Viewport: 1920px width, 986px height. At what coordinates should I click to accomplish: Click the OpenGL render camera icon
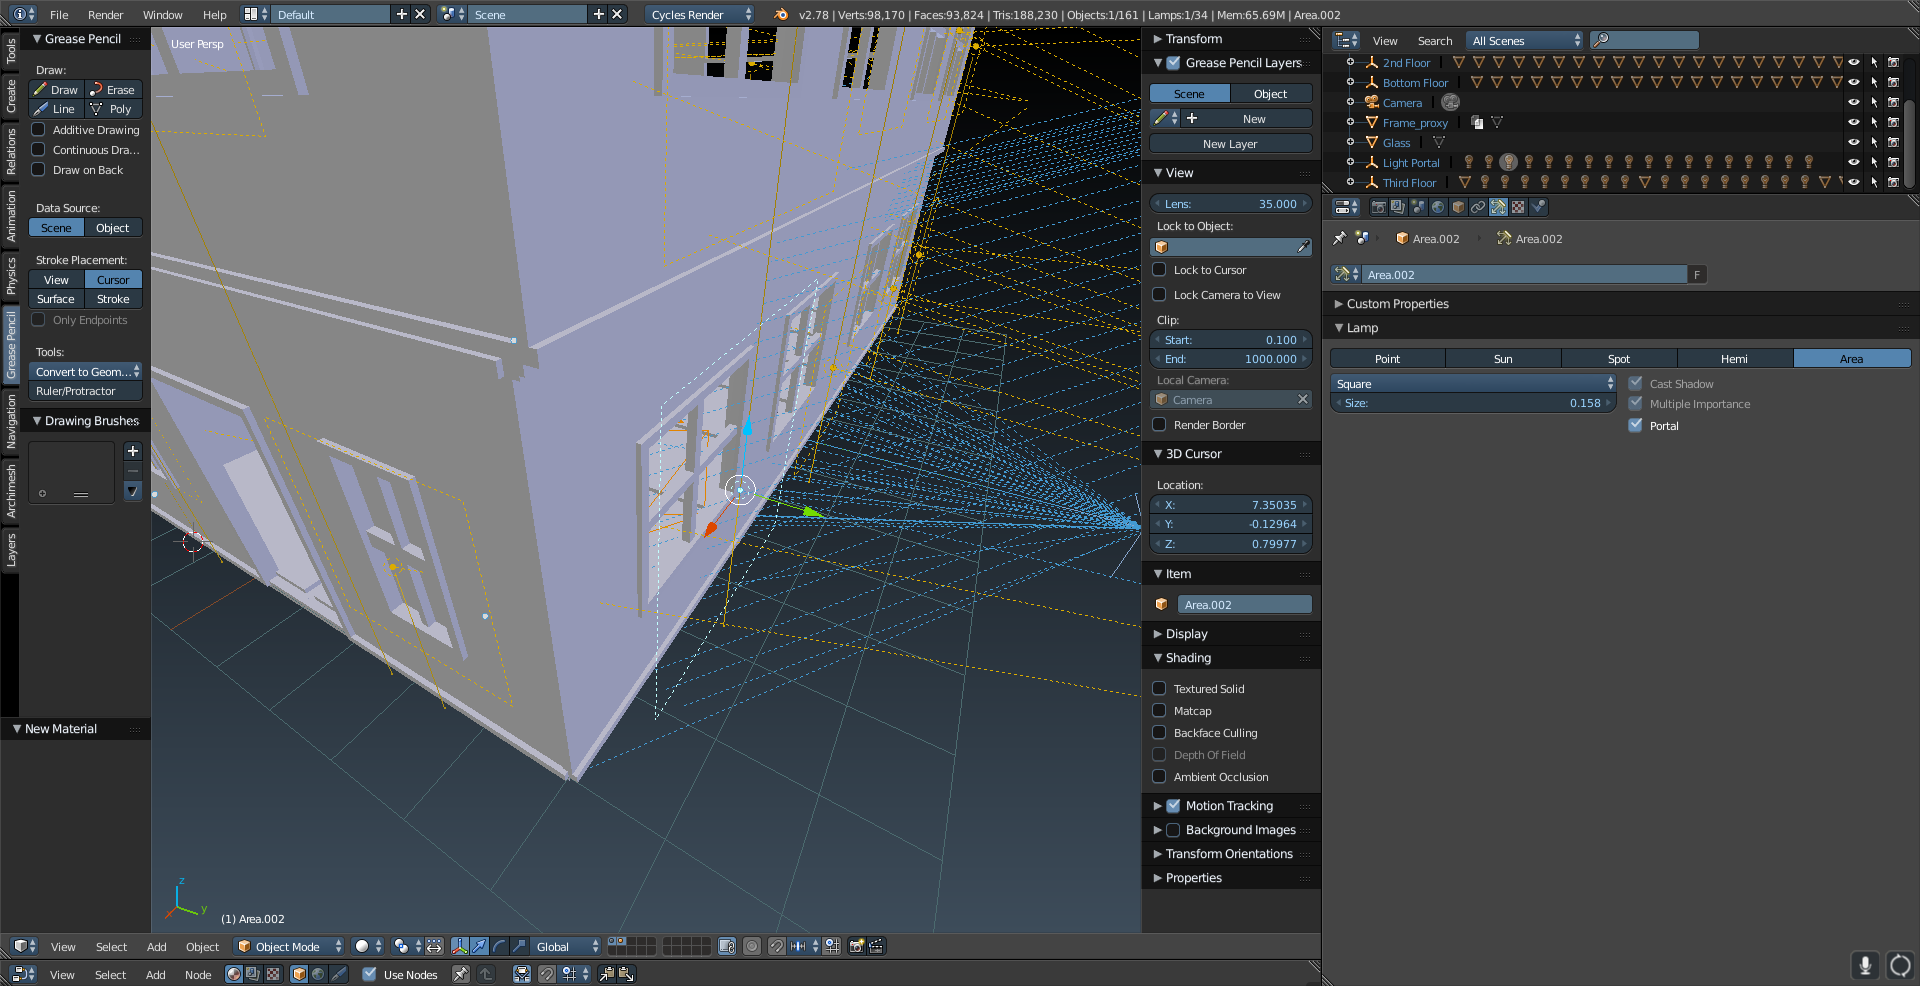point(856,946)
